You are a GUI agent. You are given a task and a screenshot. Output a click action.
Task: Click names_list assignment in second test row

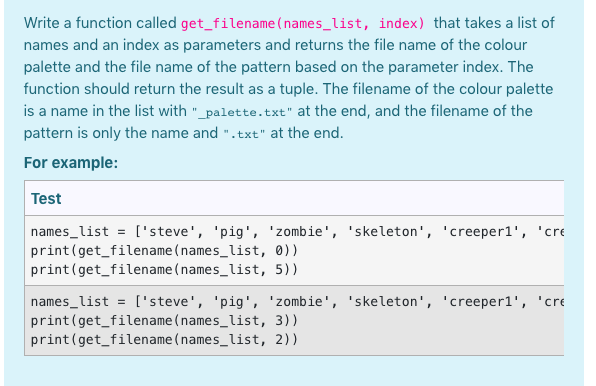pos(297,302)
